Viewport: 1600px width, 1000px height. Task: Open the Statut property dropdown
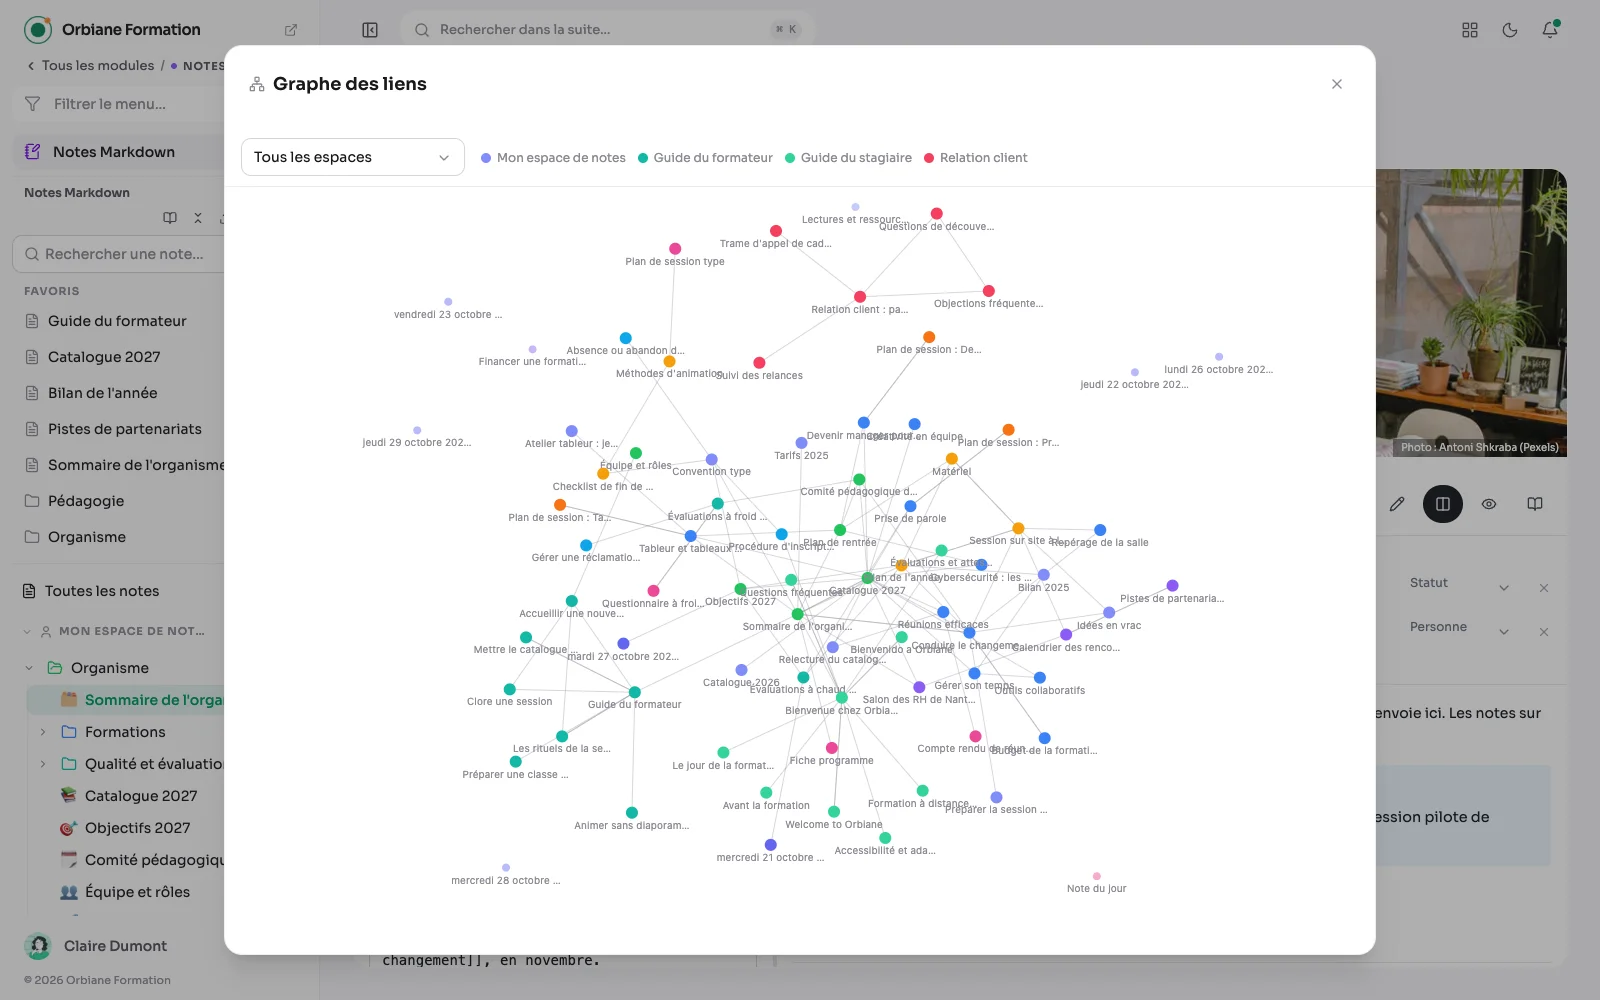[1504, 588]
